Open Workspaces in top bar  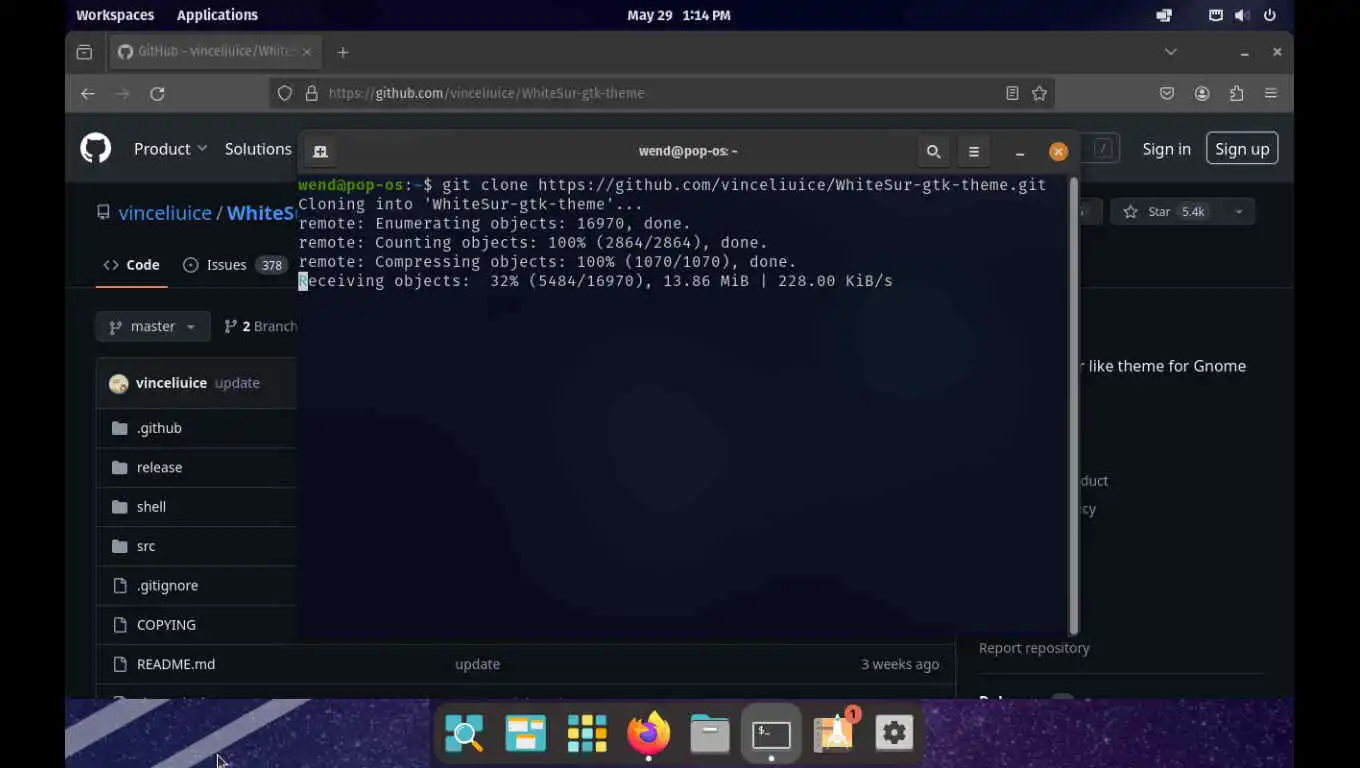pos(115,15)
